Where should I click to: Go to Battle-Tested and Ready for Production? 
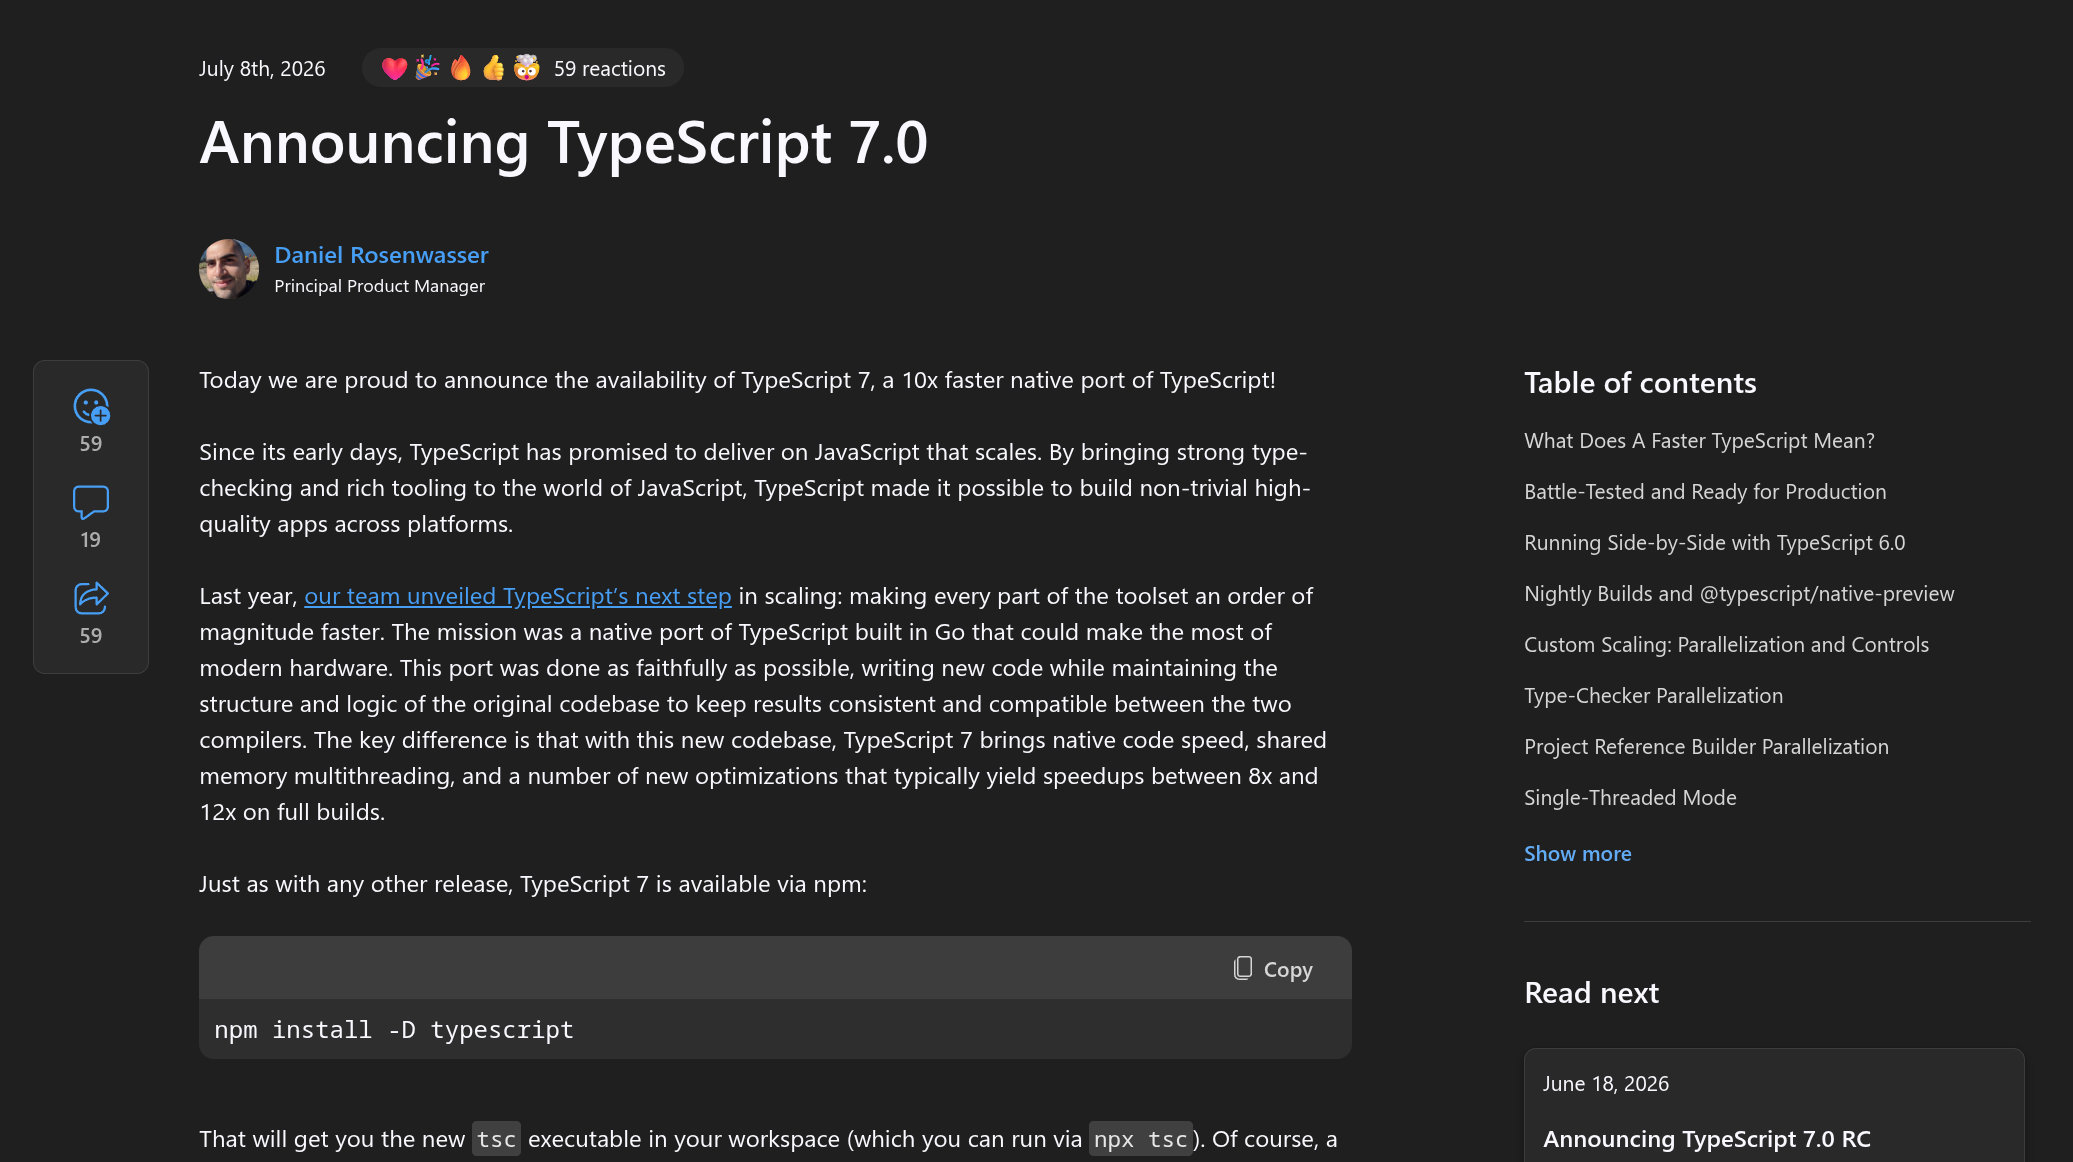pos(1705,492)
